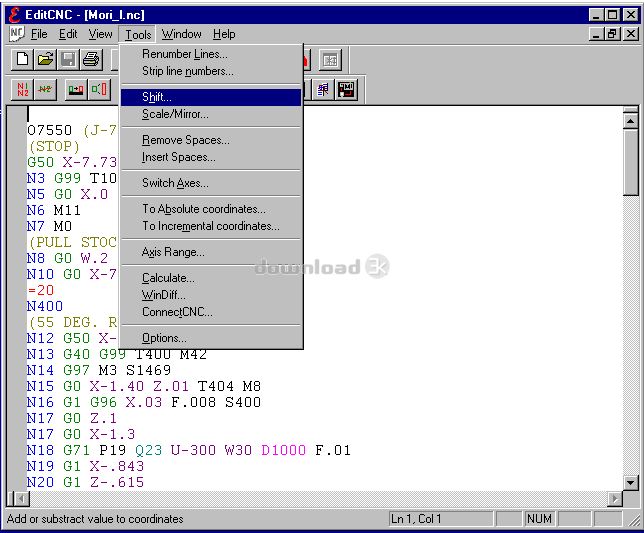The width and height of the screenshot is (644, 533).
Task: Click line 'N16 G1 G96 X.03 F.008 S400'
Action: (144, 402)
